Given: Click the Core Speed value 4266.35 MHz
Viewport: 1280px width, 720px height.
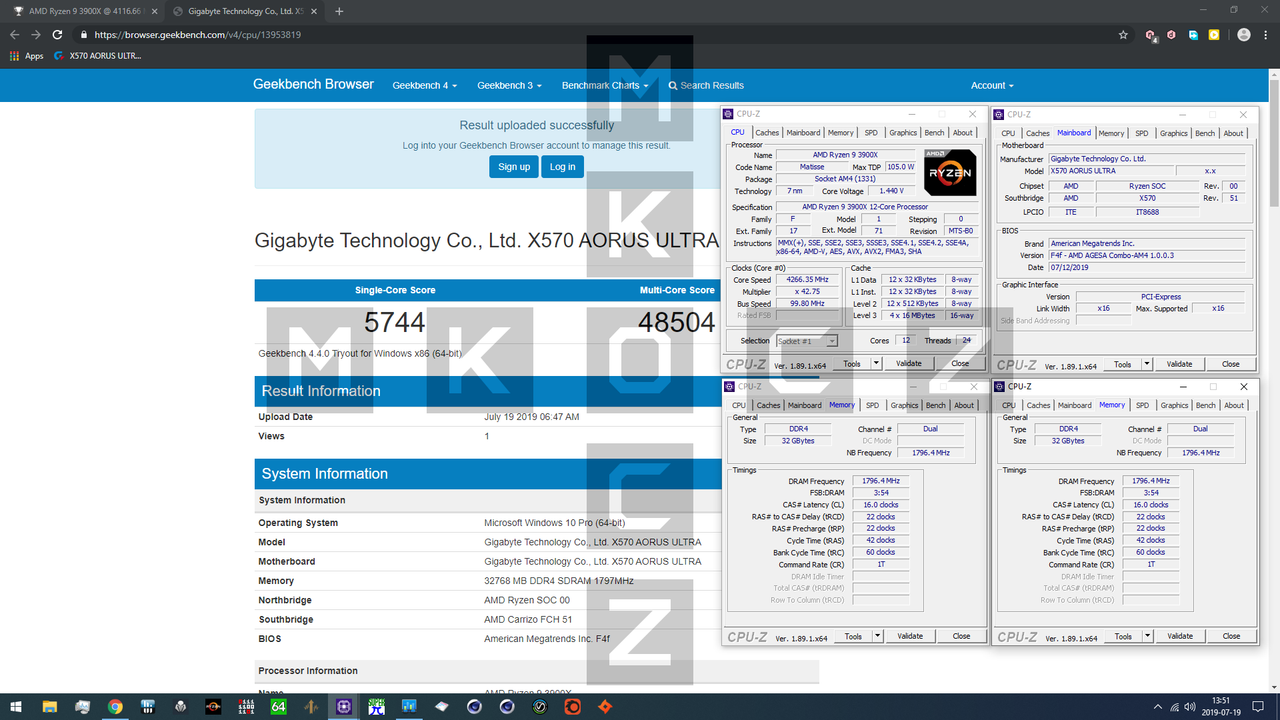Looking at the screenshot, I should [808, 280].
